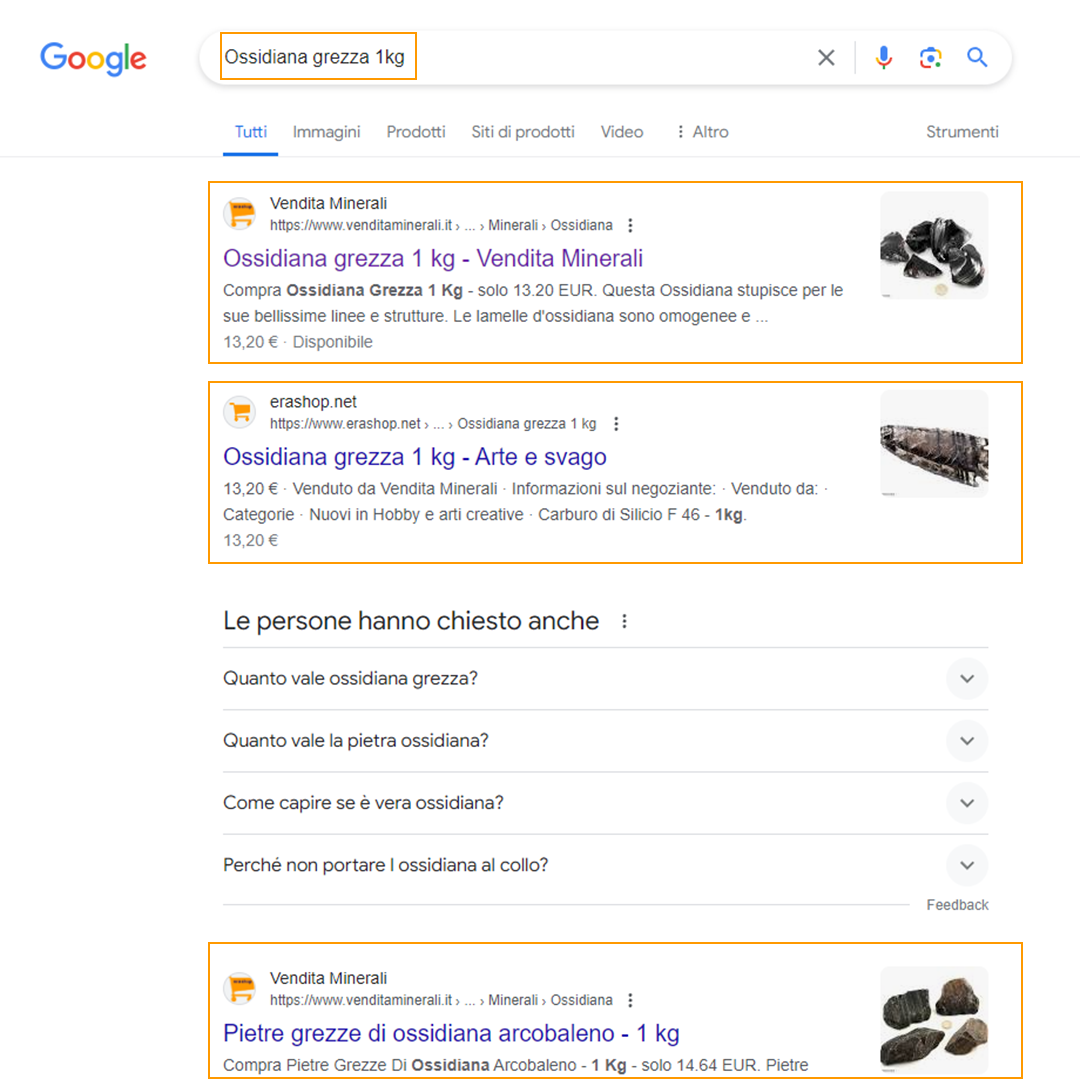Expand 'Quanto vale la pietra ossidiana?' question
This screenshot has width=1080, height=1080.
[966, 741]
